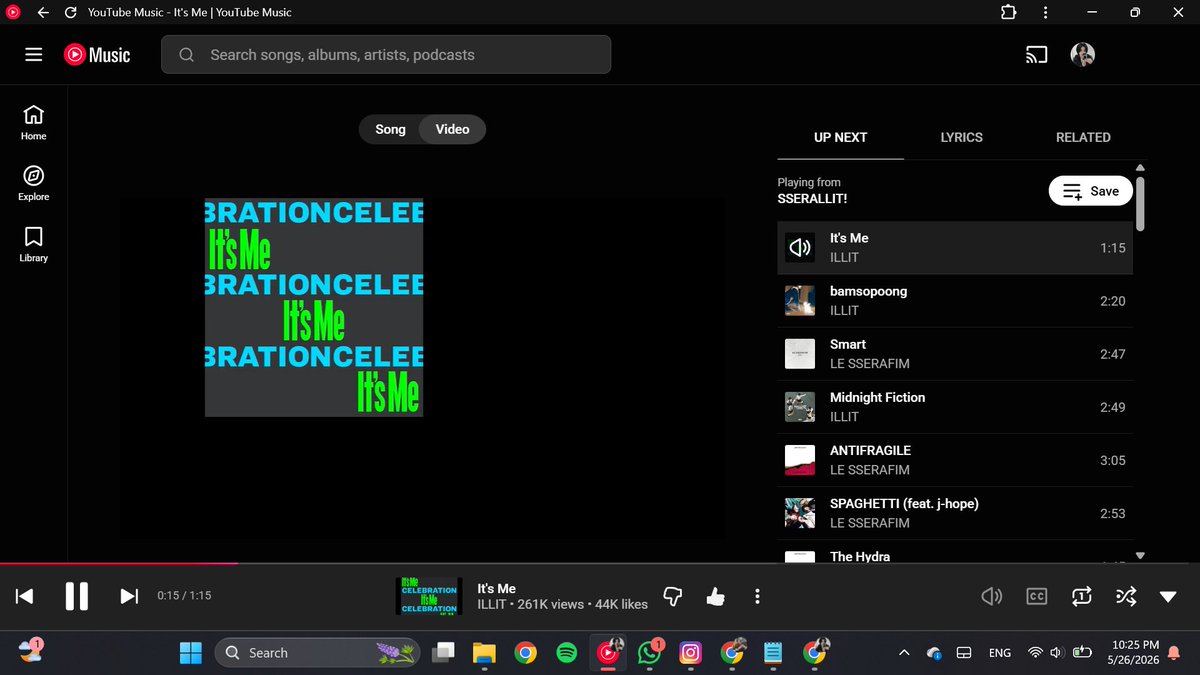Click the search songs input field

[386, 55]
